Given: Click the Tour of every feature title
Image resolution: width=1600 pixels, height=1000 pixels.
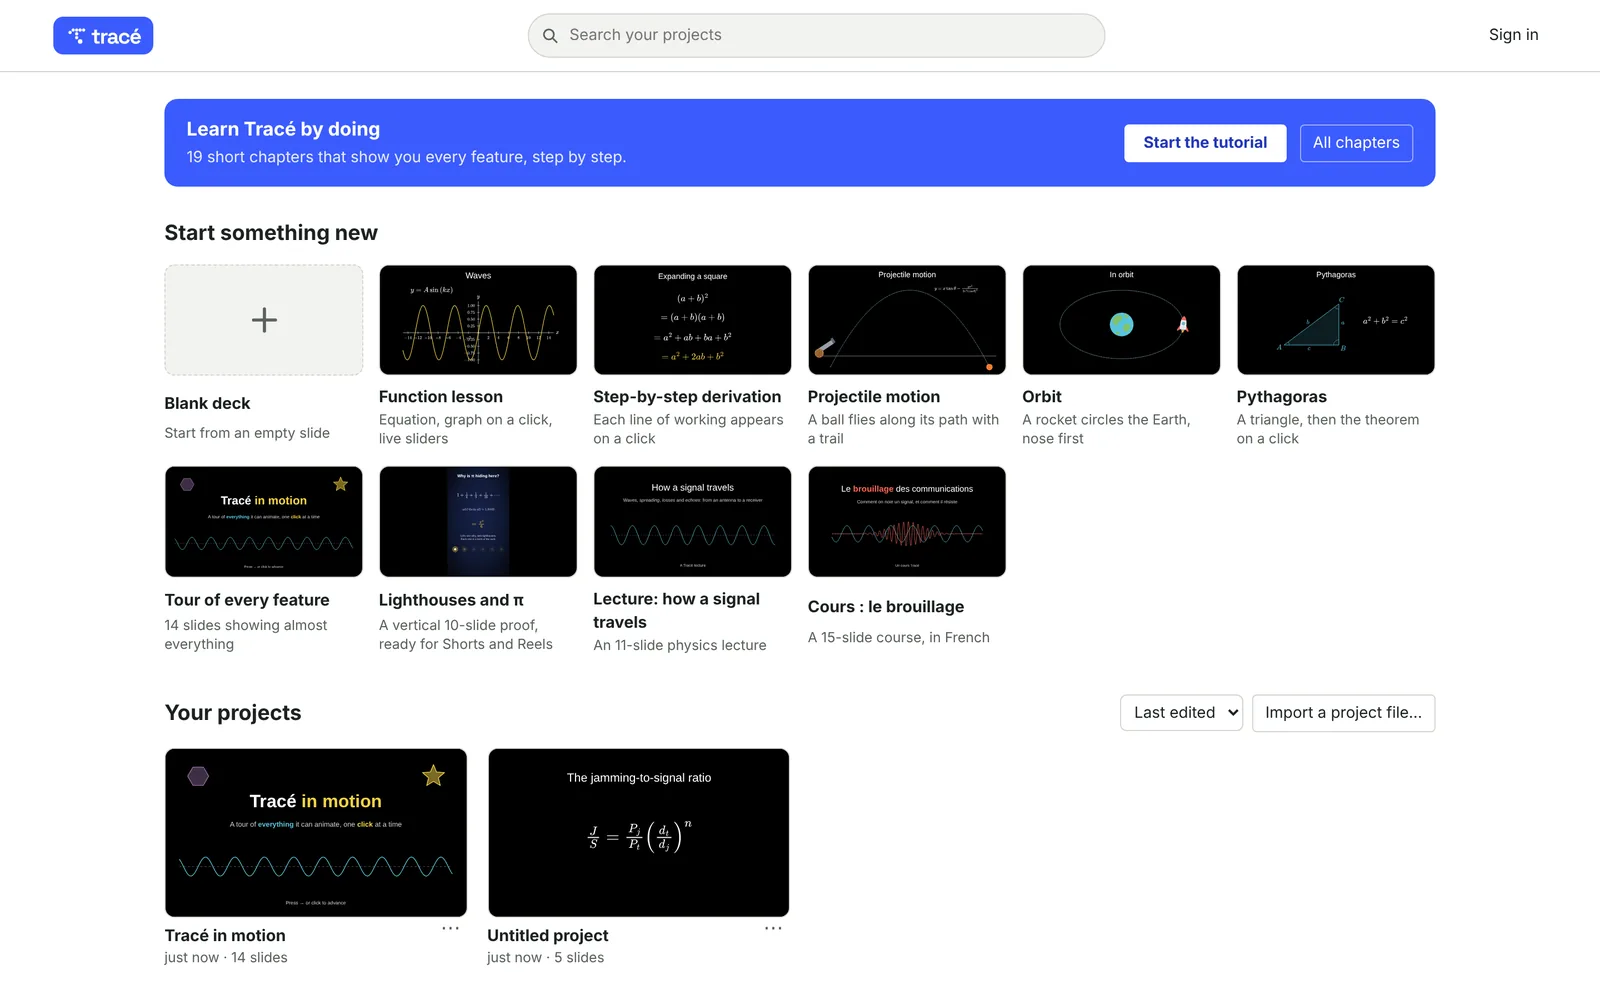Looking at the screenshot, I should (x=247, y=600).
